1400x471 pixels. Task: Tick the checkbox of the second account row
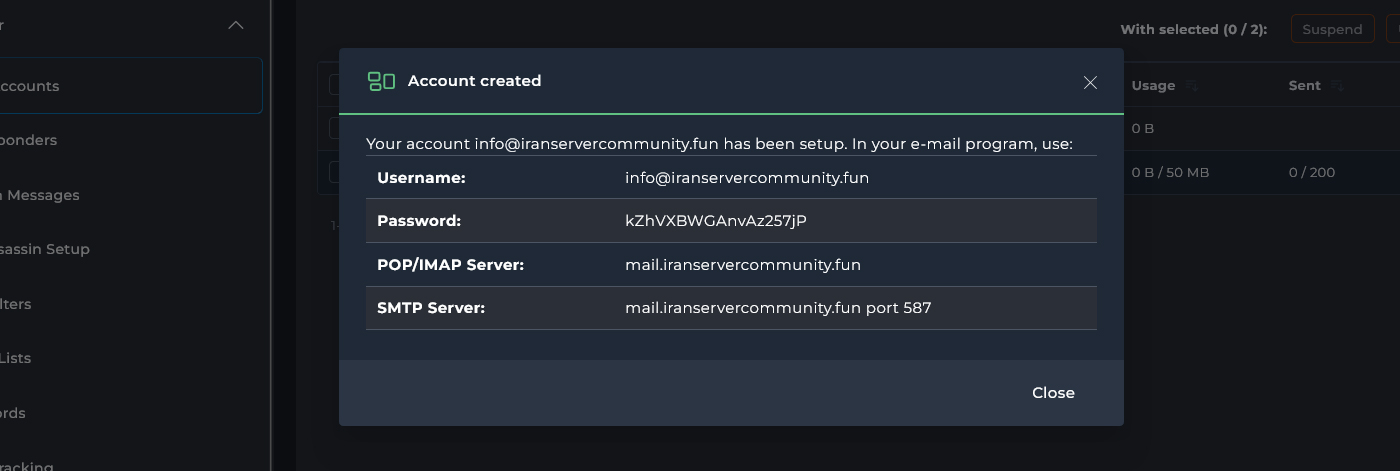334,172
